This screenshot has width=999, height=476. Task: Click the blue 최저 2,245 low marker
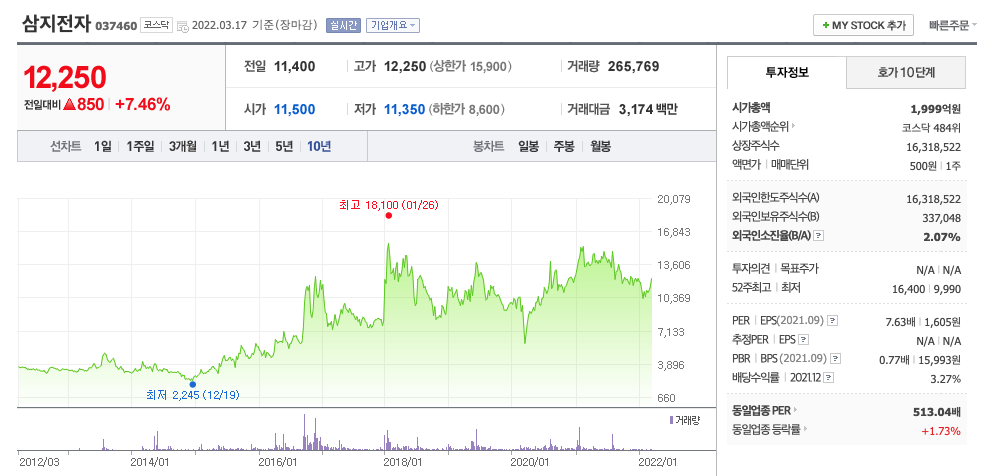192,384
